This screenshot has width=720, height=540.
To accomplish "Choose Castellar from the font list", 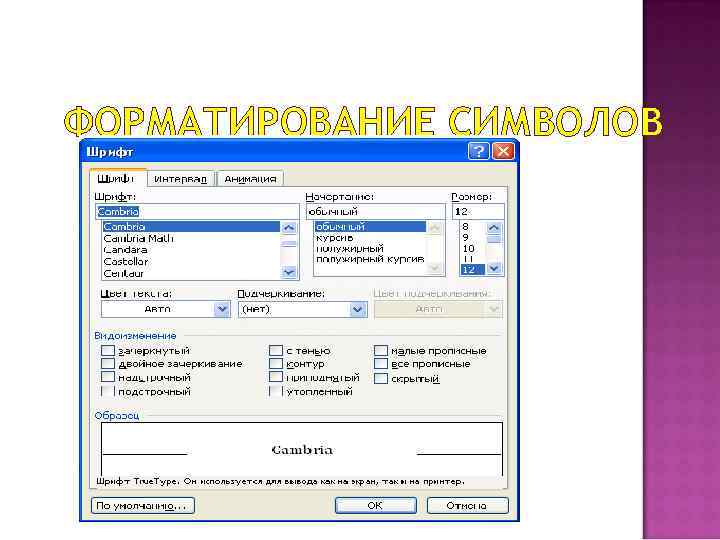I will [x=191, y=262].
